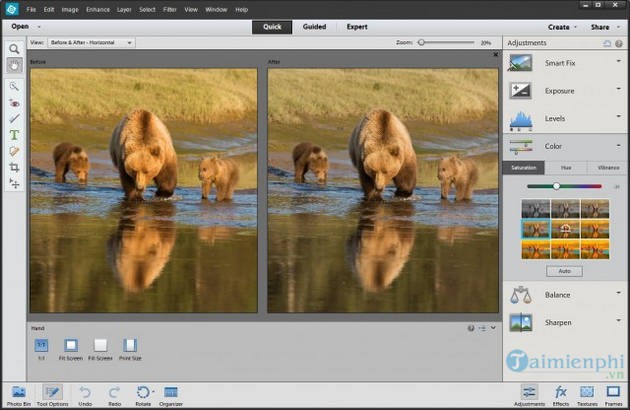Open the Tool Options panel menu icon
The width and height of the screenshot is (630, 410).
482,328
